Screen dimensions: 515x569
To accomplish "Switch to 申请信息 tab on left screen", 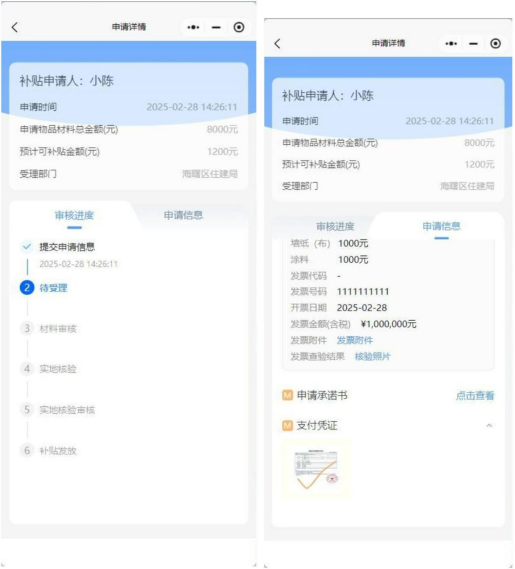I will coord(183,215).
